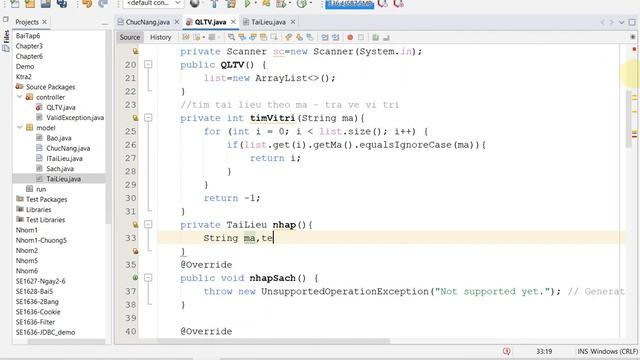Jump to Last Edit location icon

click(186, 37)
